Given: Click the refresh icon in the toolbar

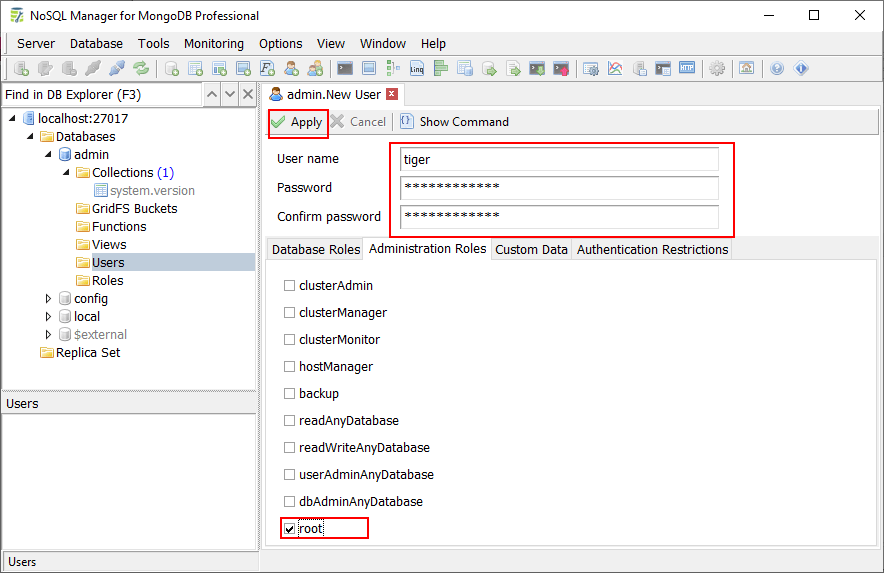Looking at the screenshot, I should pyautogui.click(x=141, y=69).
